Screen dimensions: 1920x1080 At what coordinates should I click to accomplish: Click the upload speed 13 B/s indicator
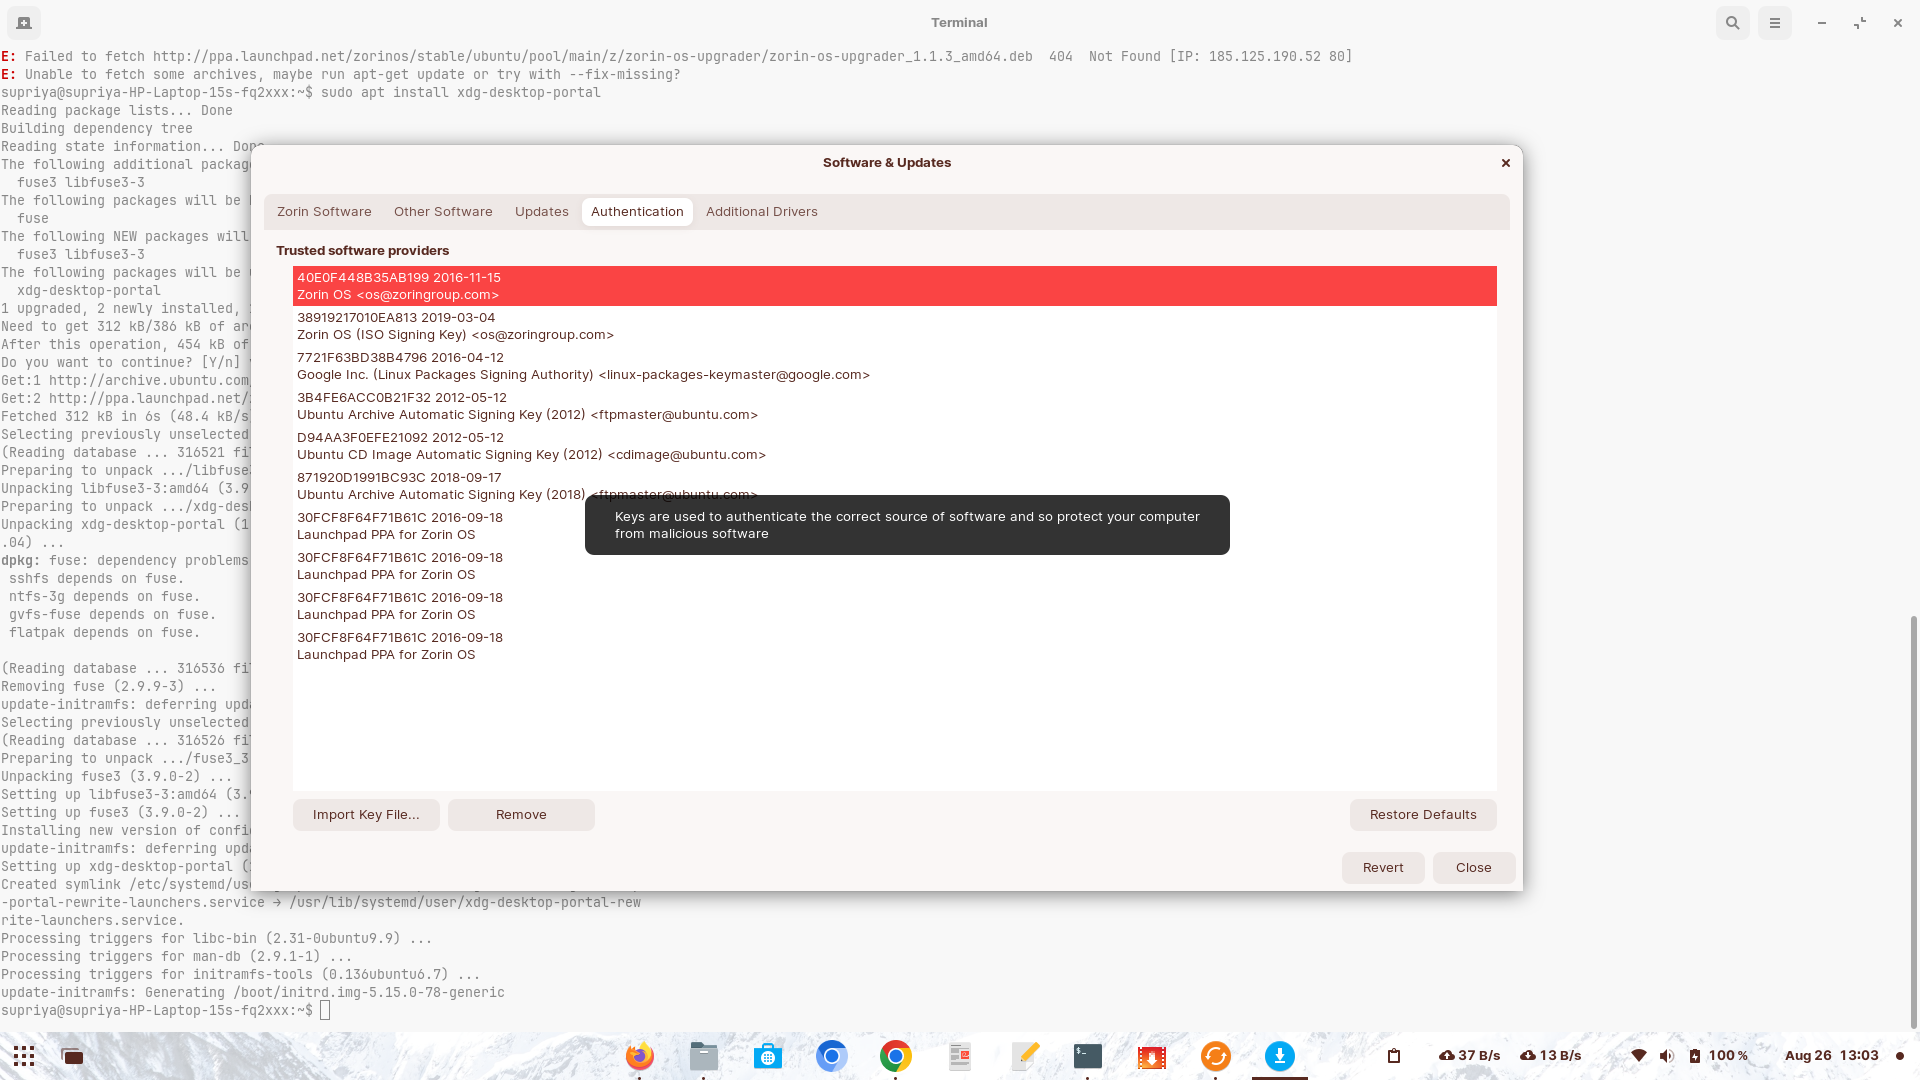click(1551, 1056)
